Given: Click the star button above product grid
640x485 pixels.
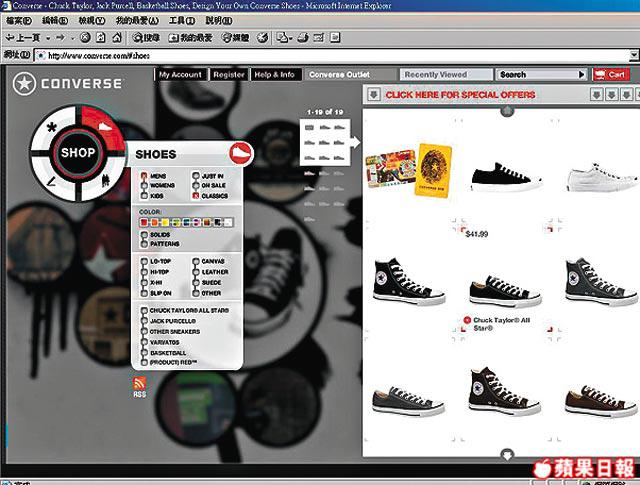Looking at the screenshot, I should (x=507, y=111).
